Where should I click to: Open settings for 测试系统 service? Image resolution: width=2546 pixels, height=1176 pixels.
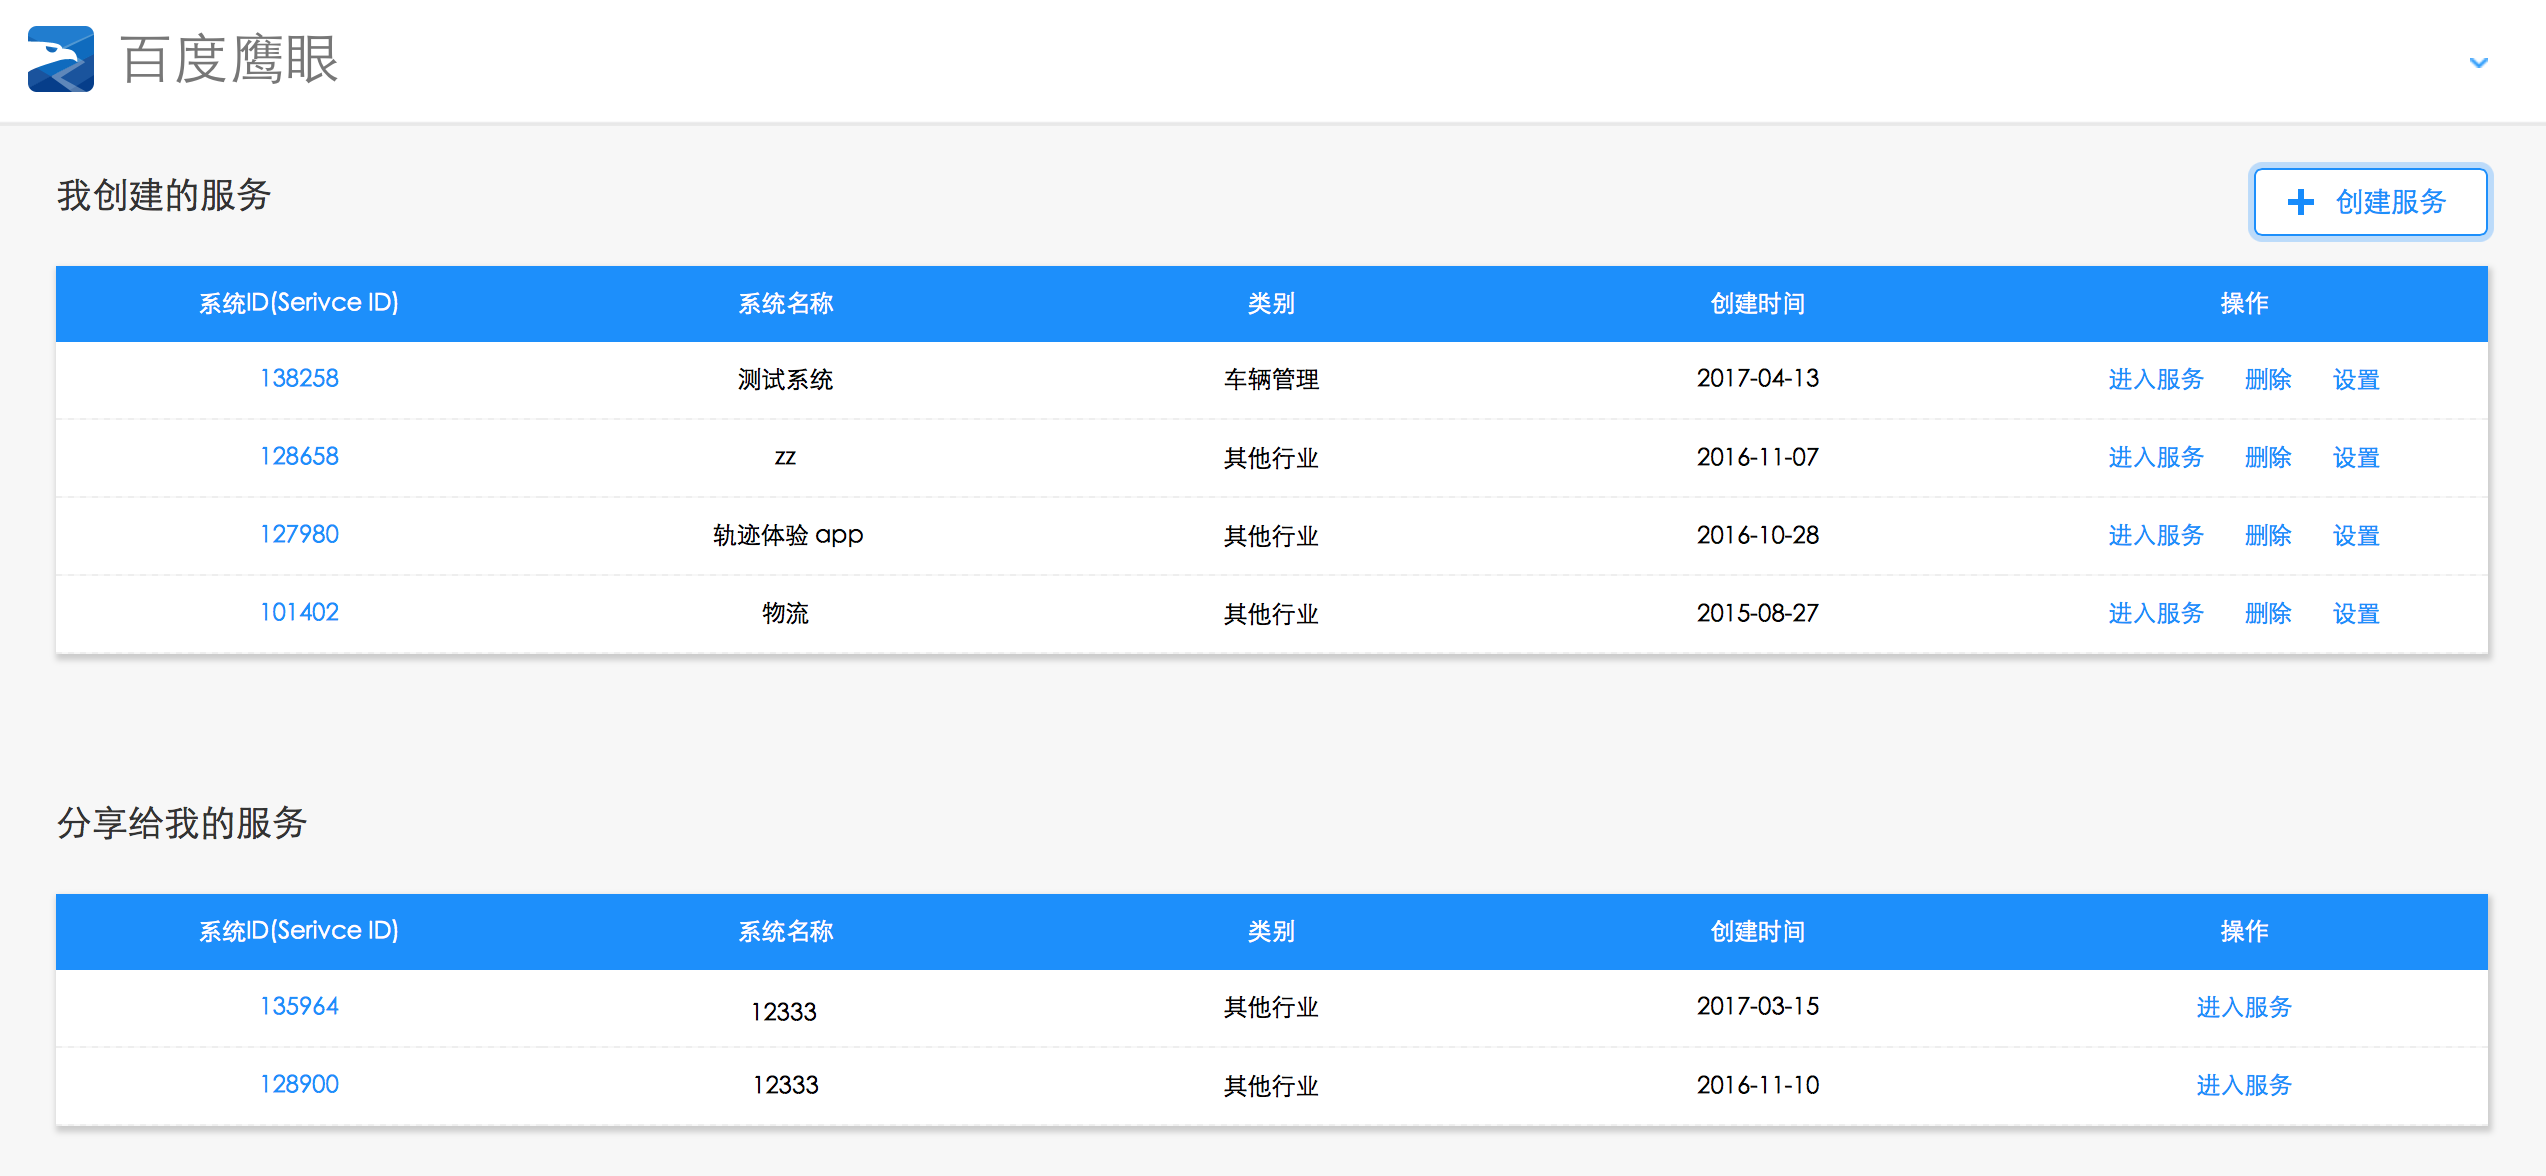[2355, 379]
